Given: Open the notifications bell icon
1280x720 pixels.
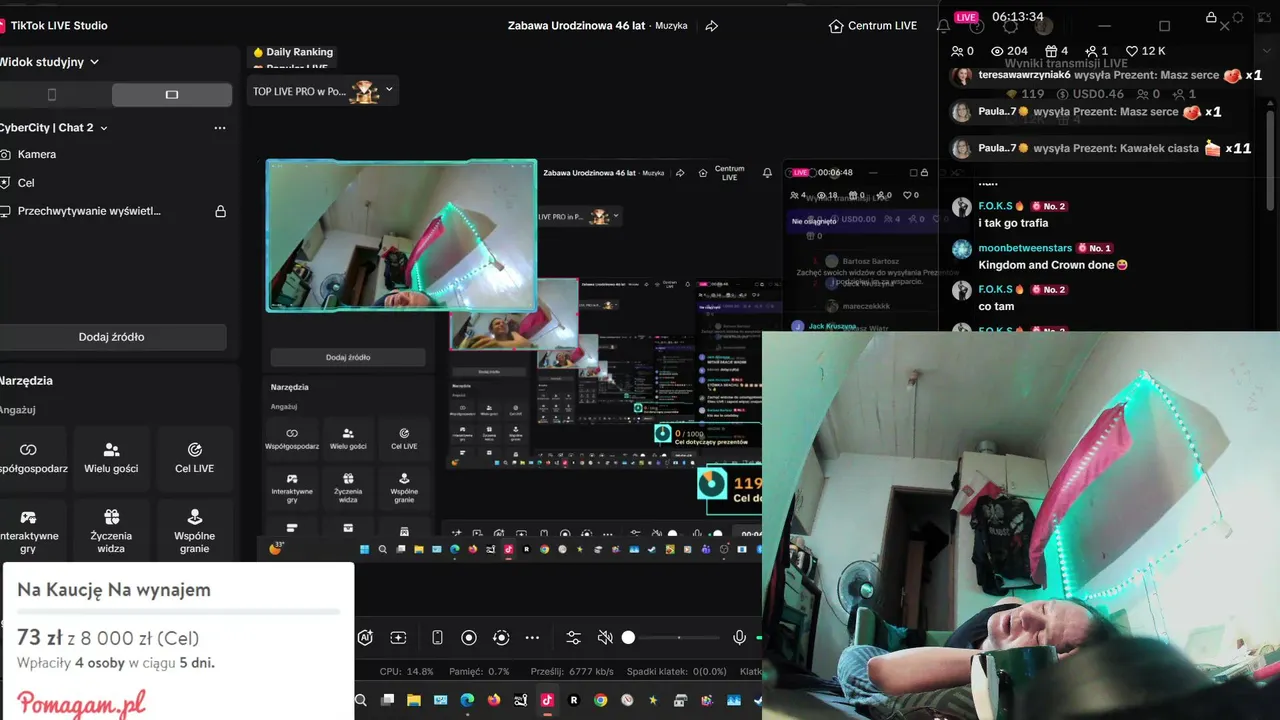Looking at the screenshot, I should click(x=943, y=26).
